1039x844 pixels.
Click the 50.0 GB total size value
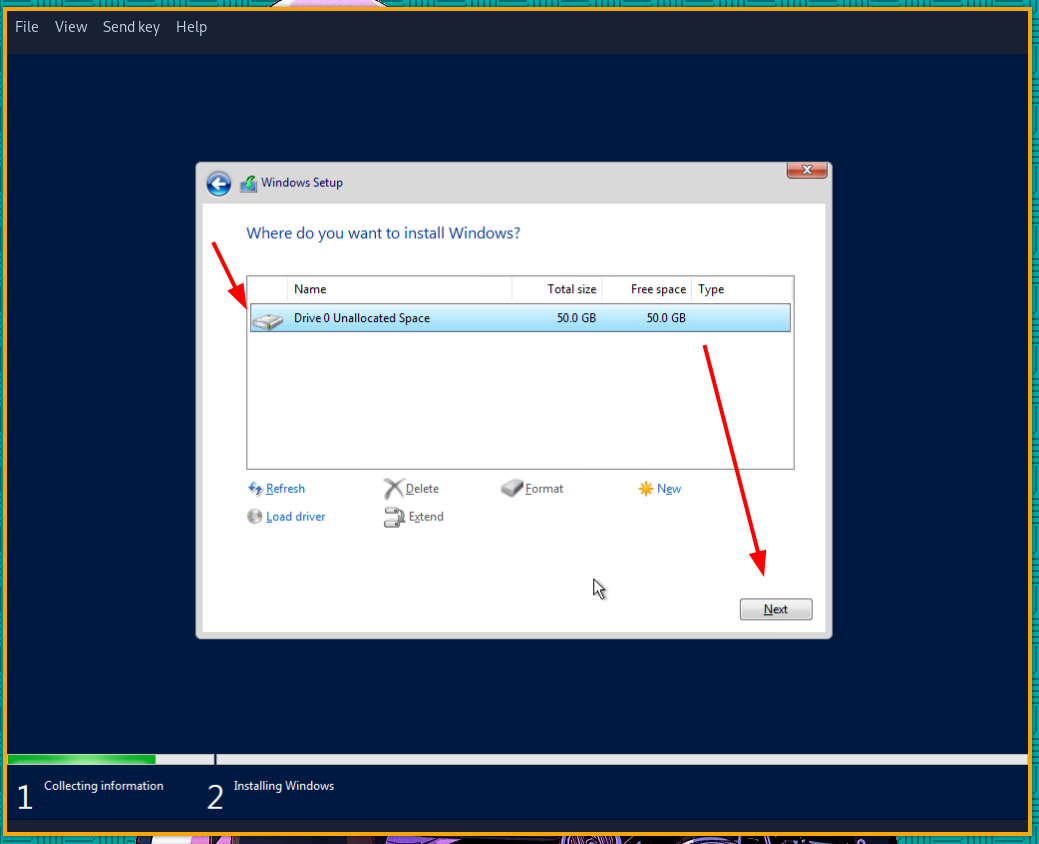tap(576, 318)
